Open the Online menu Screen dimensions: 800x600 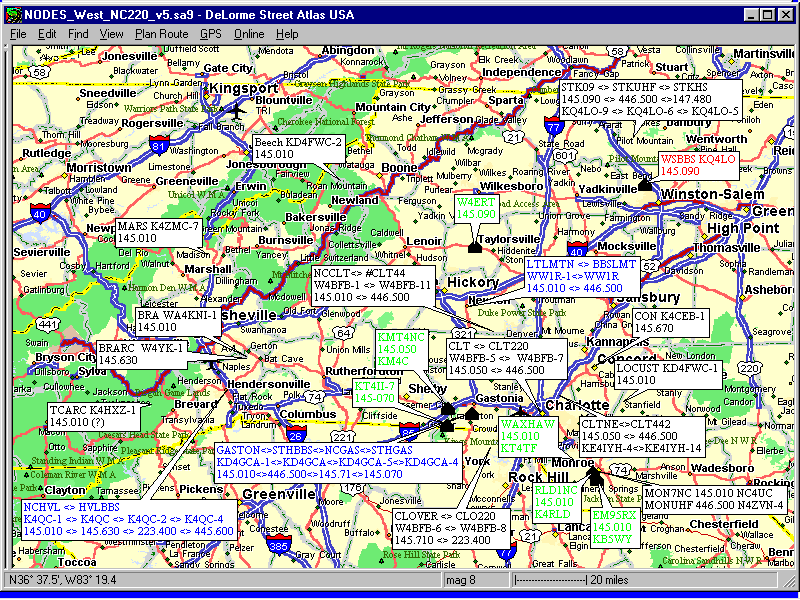point(249,34)
